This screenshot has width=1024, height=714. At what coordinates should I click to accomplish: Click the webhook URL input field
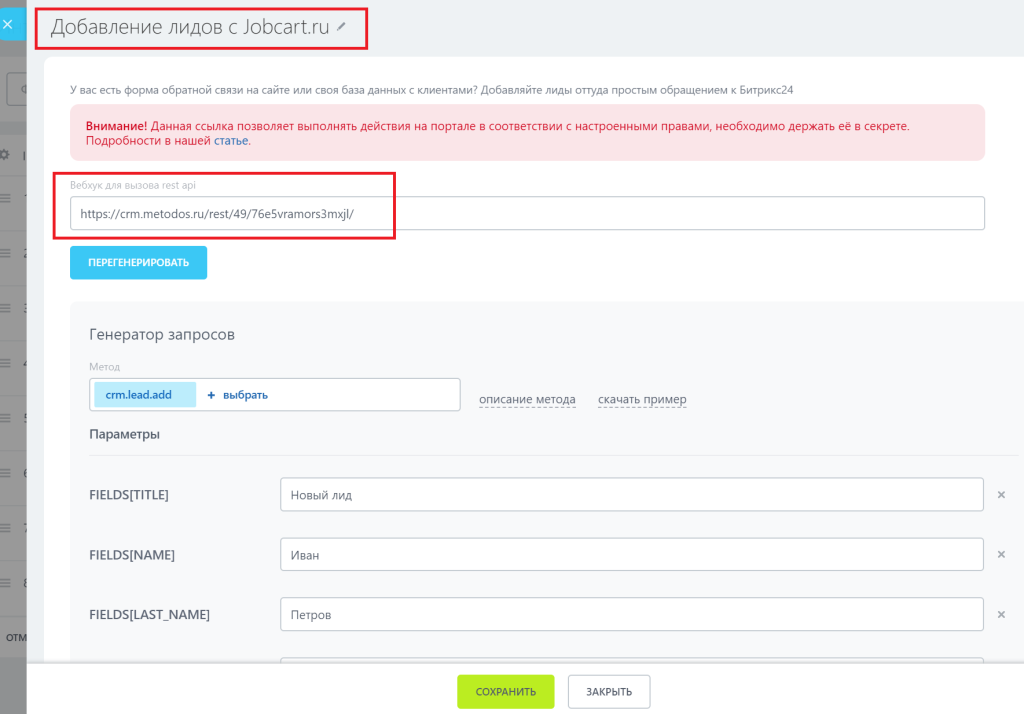[527, 213]
